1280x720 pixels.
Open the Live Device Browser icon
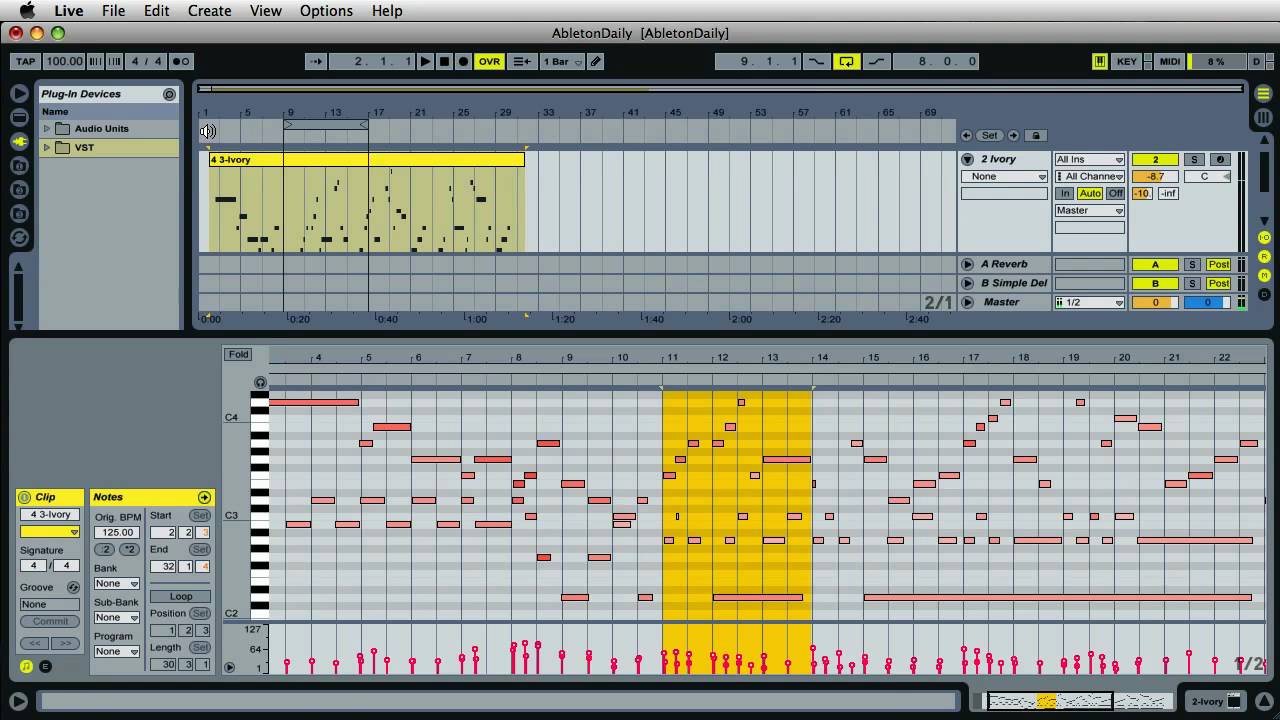19,117
